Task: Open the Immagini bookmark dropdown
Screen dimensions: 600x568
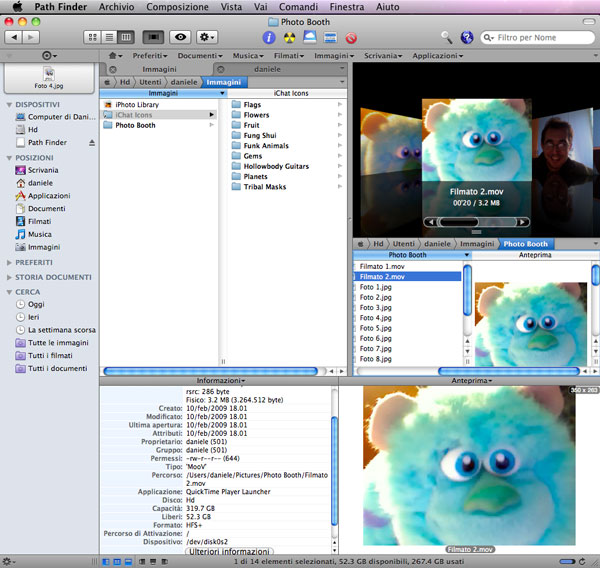Action: click(x=334, y=56)
